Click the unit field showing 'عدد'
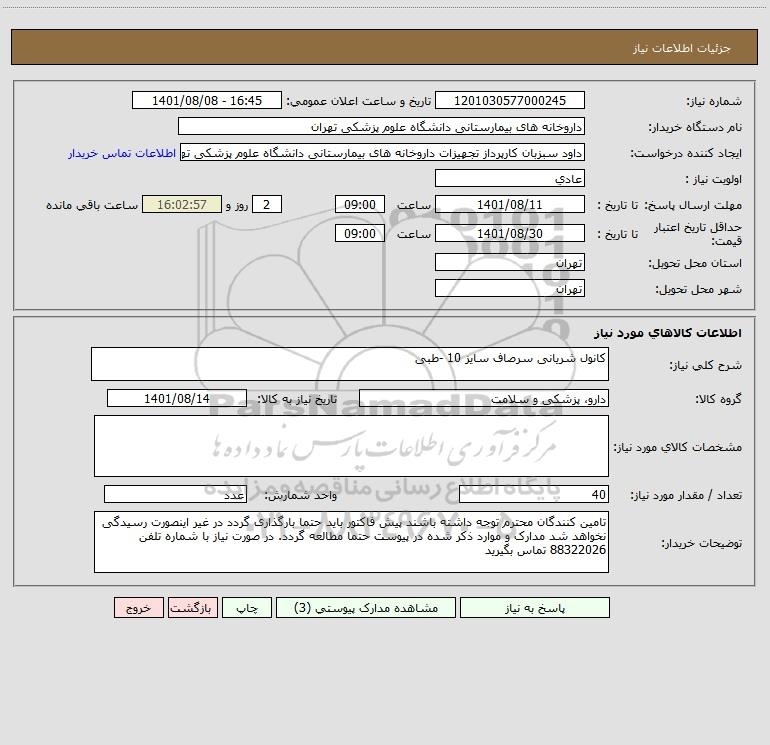770x745 pixels. point(175,495)
